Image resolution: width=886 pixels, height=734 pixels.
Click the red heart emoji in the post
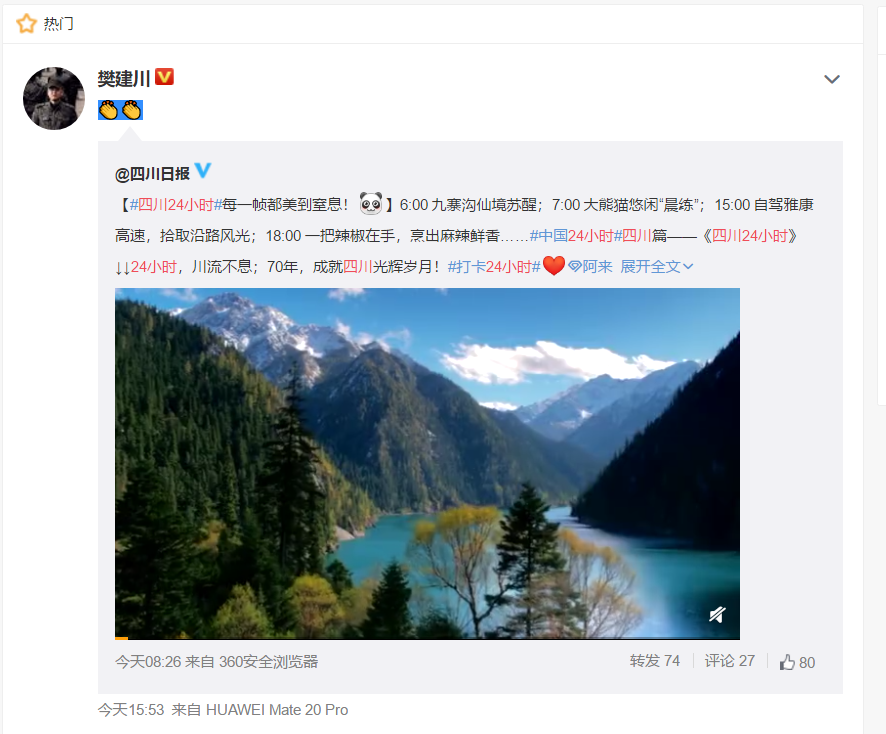pos(554,266)
